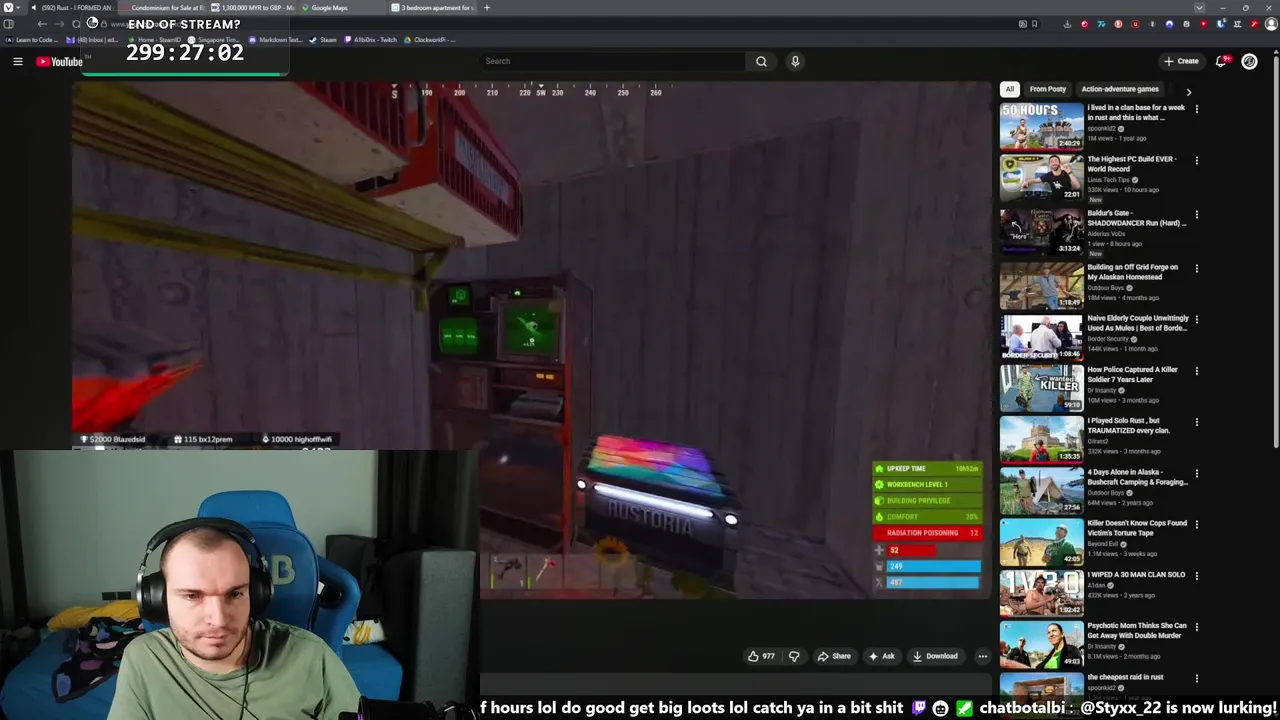Switch to the Google Maps browser tab

(342, 8)
